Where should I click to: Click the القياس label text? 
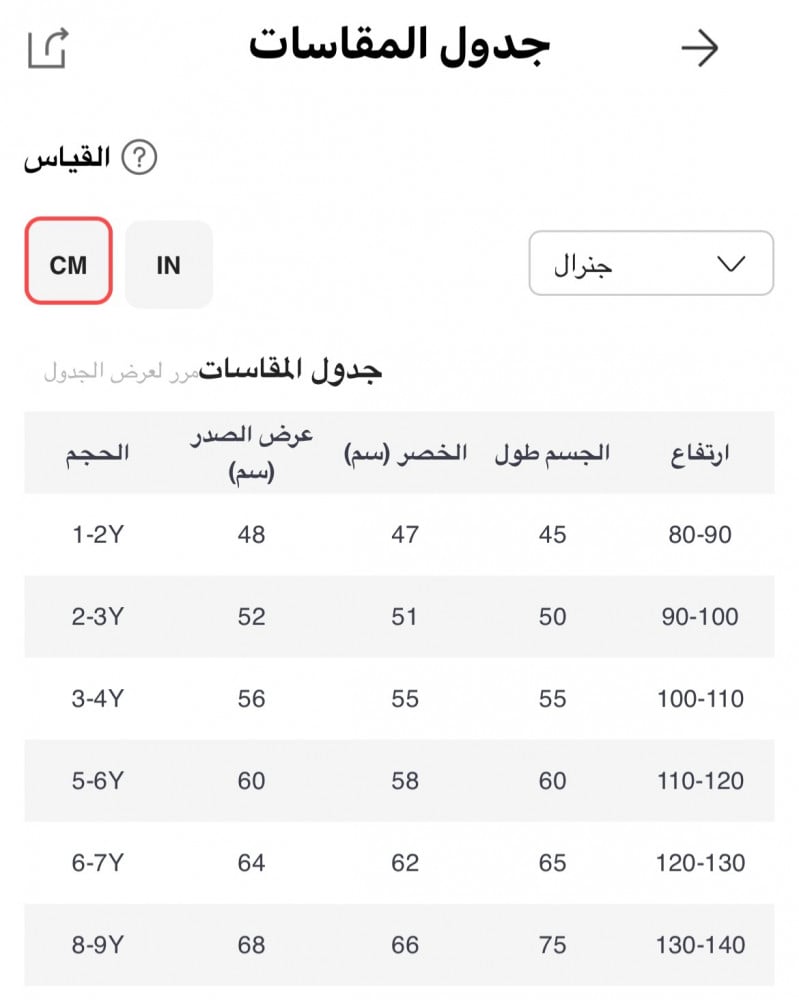(67, 159)
